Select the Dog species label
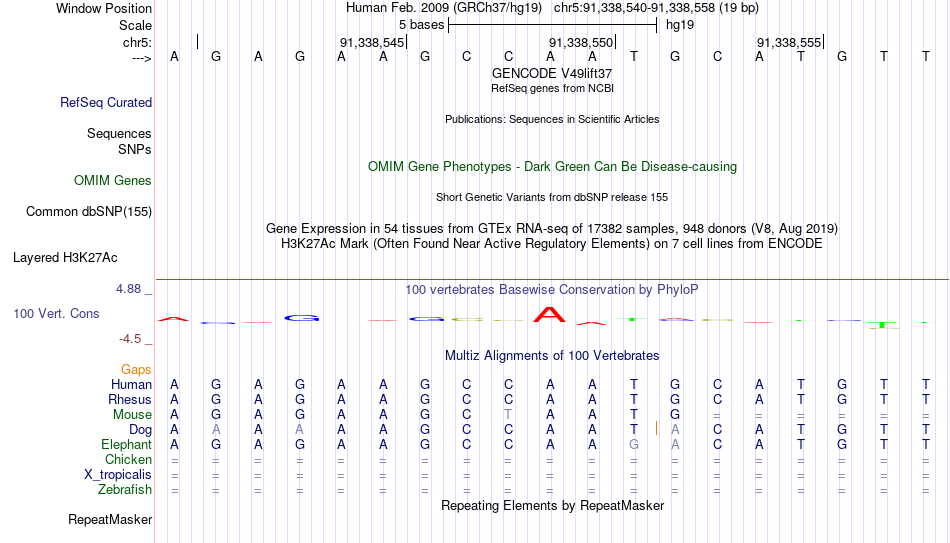 pyautogui.click(x=141, y=430)
